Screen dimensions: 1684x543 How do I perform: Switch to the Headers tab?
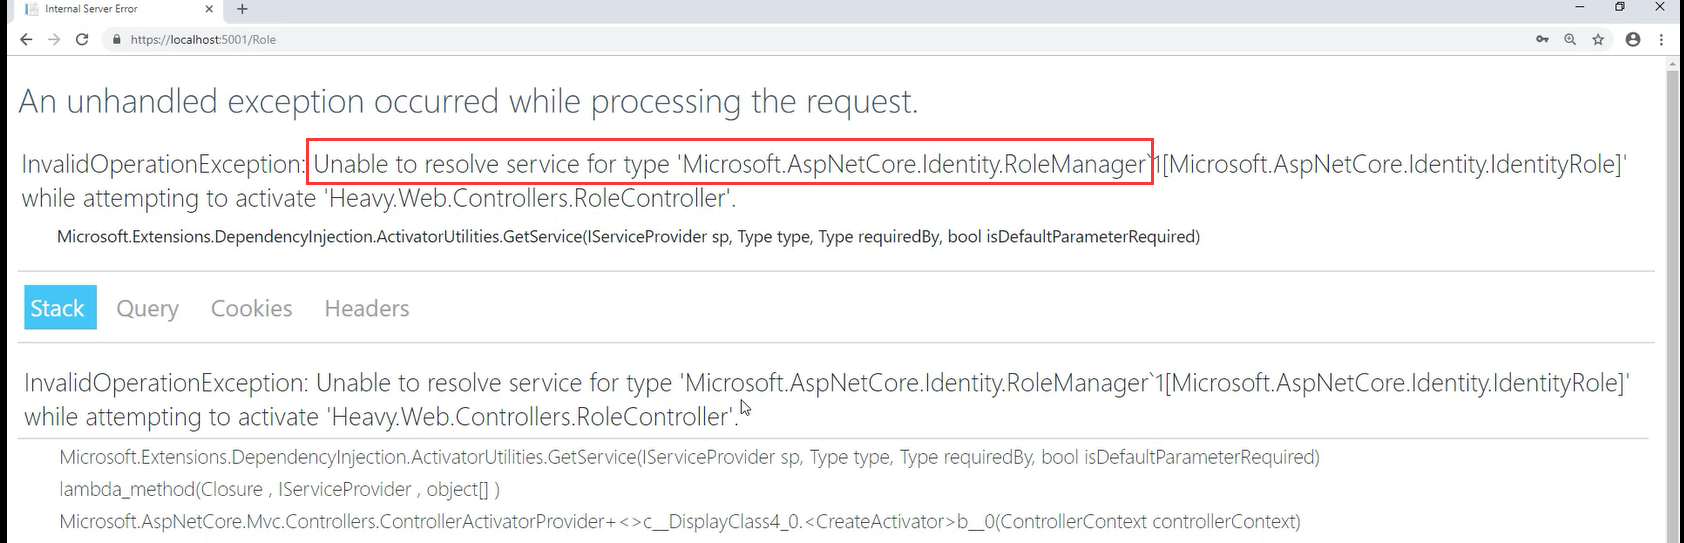[367, 308]
